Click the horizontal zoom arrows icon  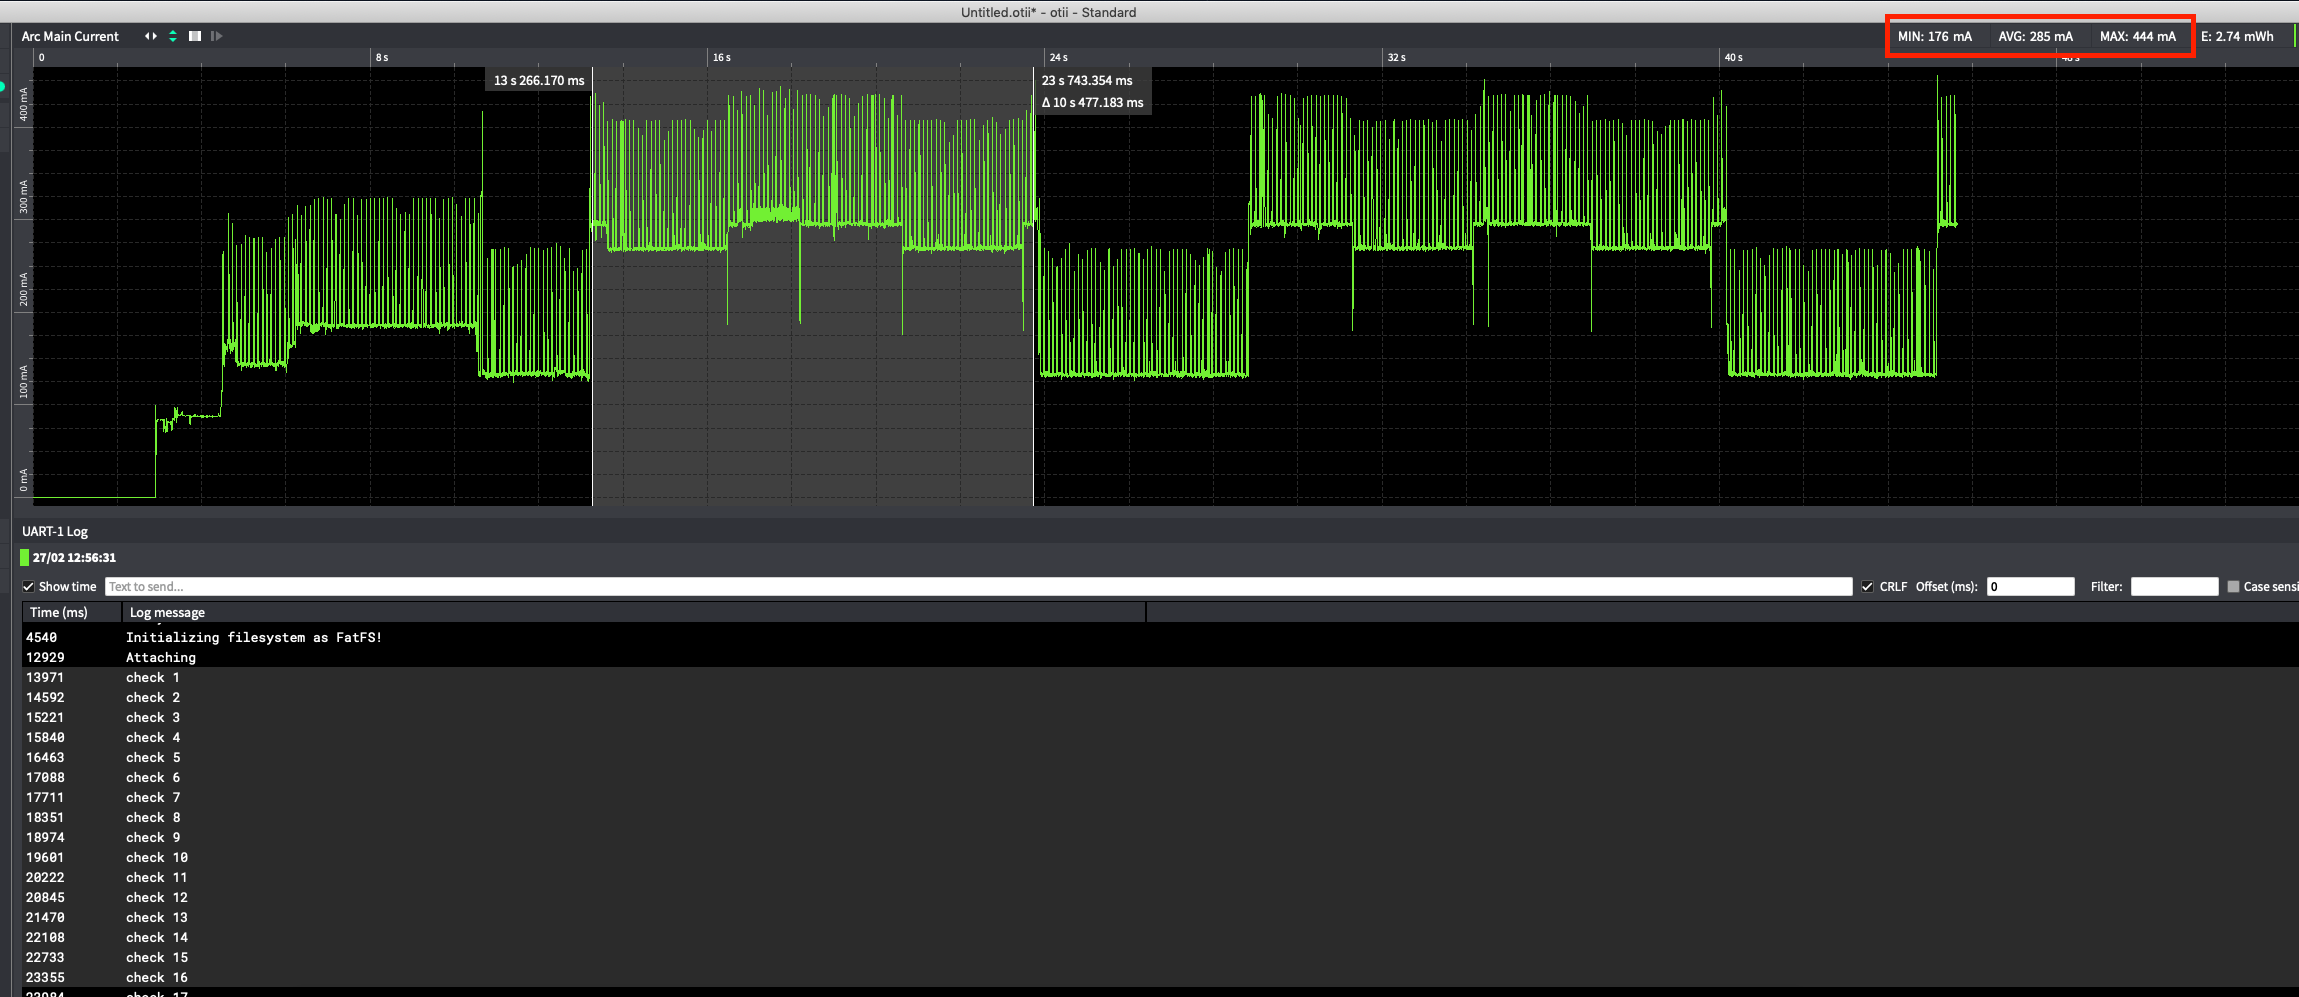[x=151, y=36]
